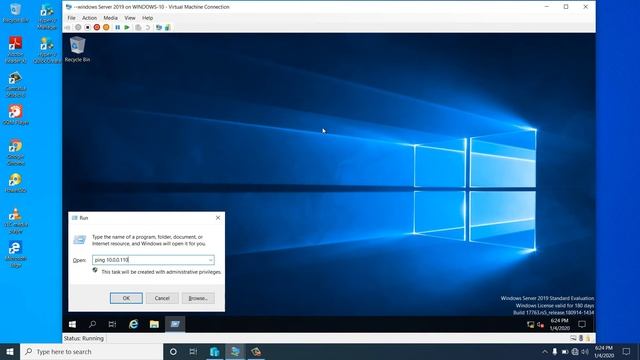Switch to Hyper-V Manager on host taskbar

tap(214, 351)
